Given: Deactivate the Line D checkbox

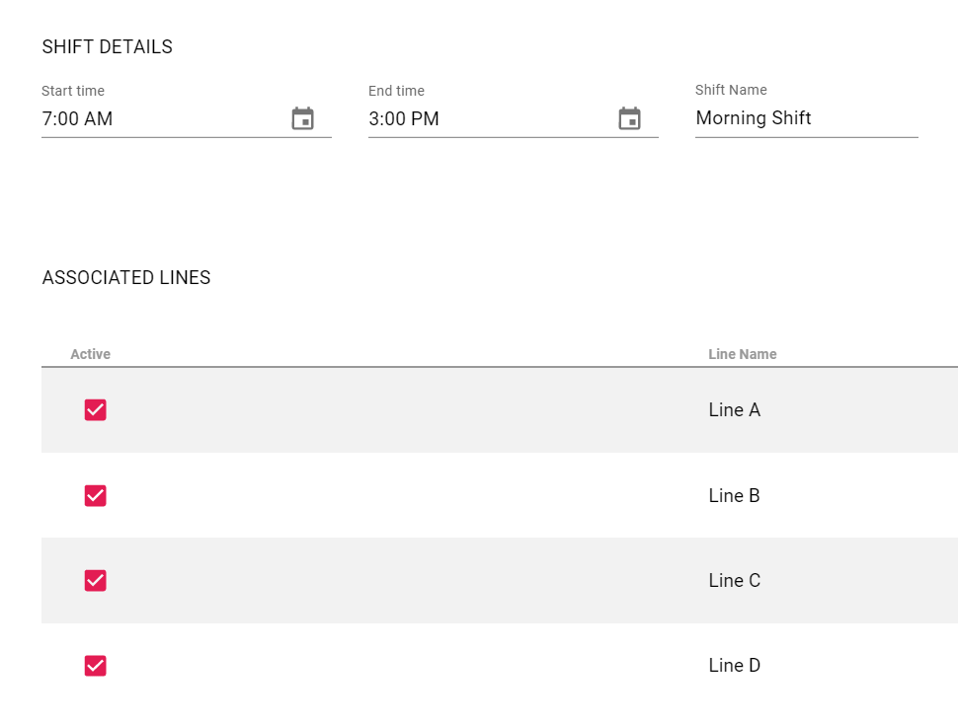Looking at the screenshot, I should 95,666.
